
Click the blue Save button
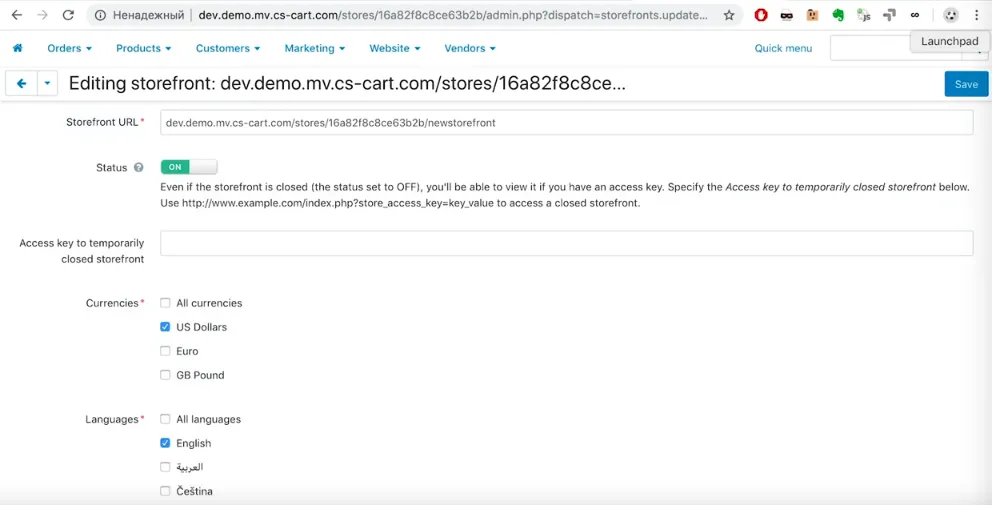click(x=966, y=84)
